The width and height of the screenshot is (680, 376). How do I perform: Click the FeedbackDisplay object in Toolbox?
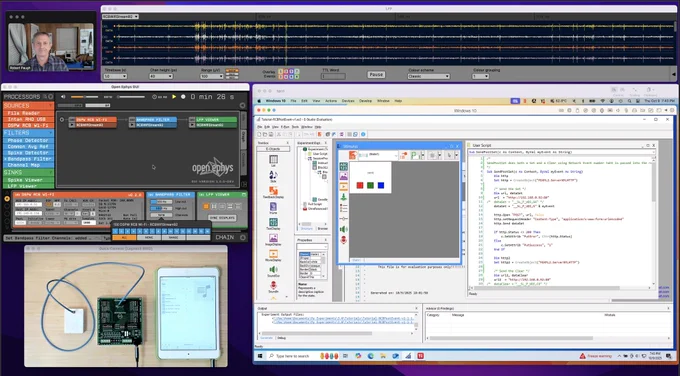tap(273, 192)
